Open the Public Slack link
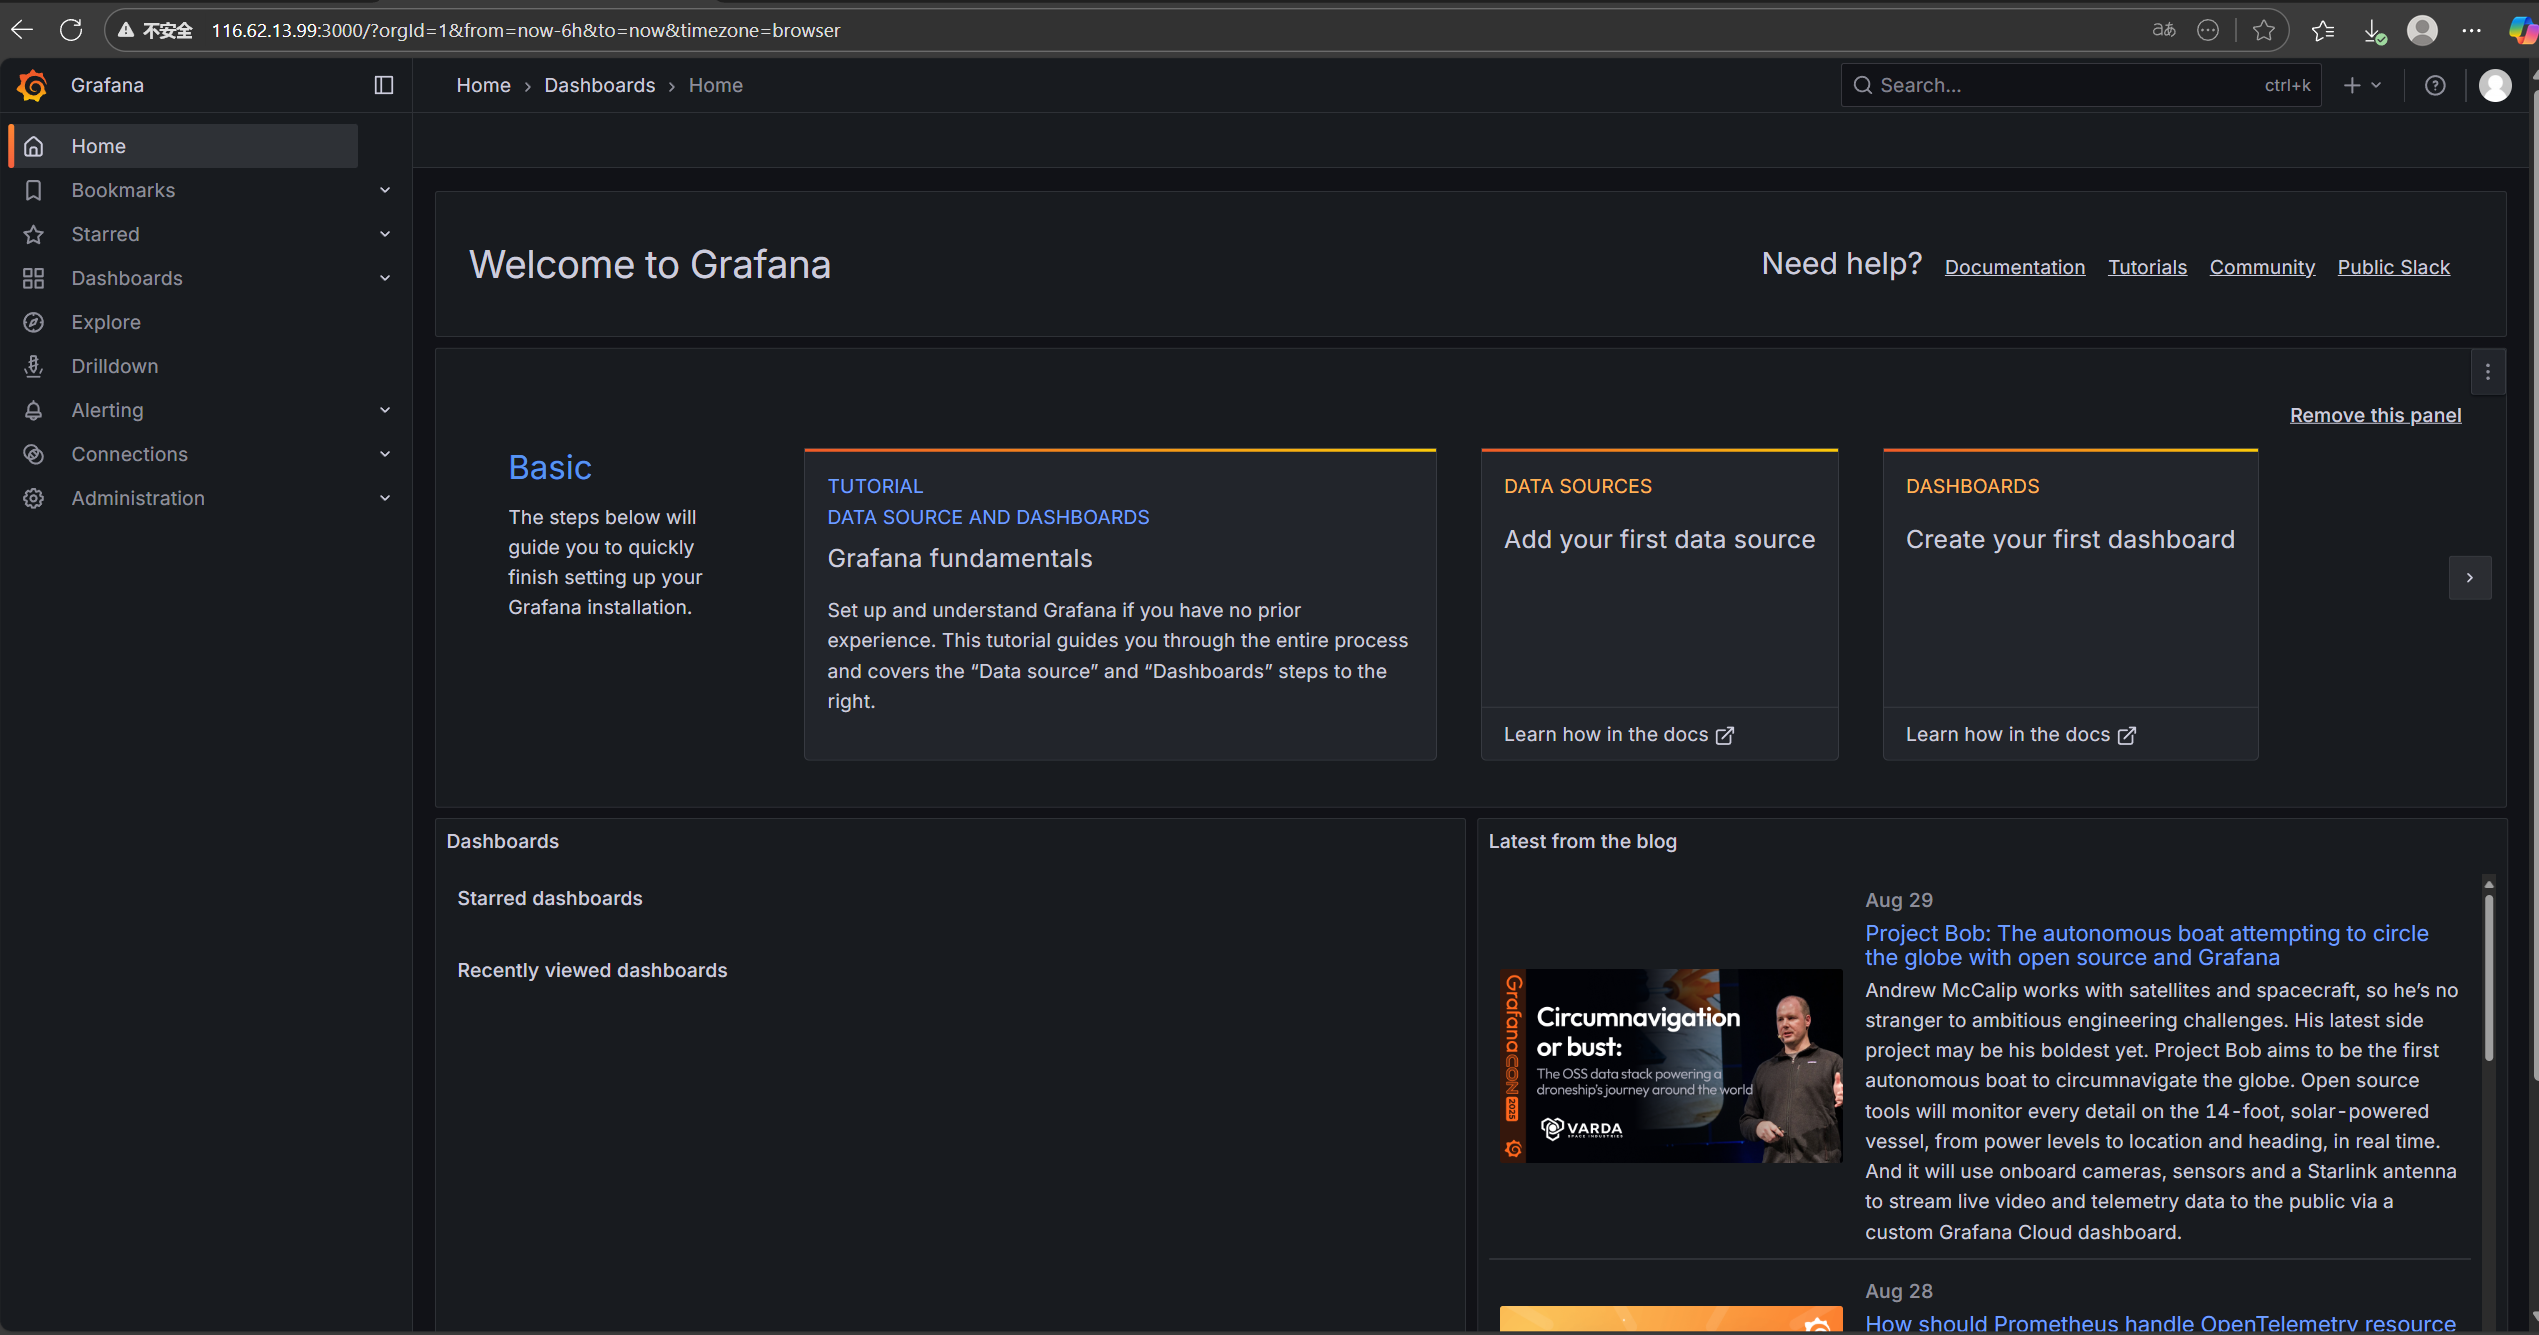Screen dimensions: 2539x1335 pos(2393,267)
